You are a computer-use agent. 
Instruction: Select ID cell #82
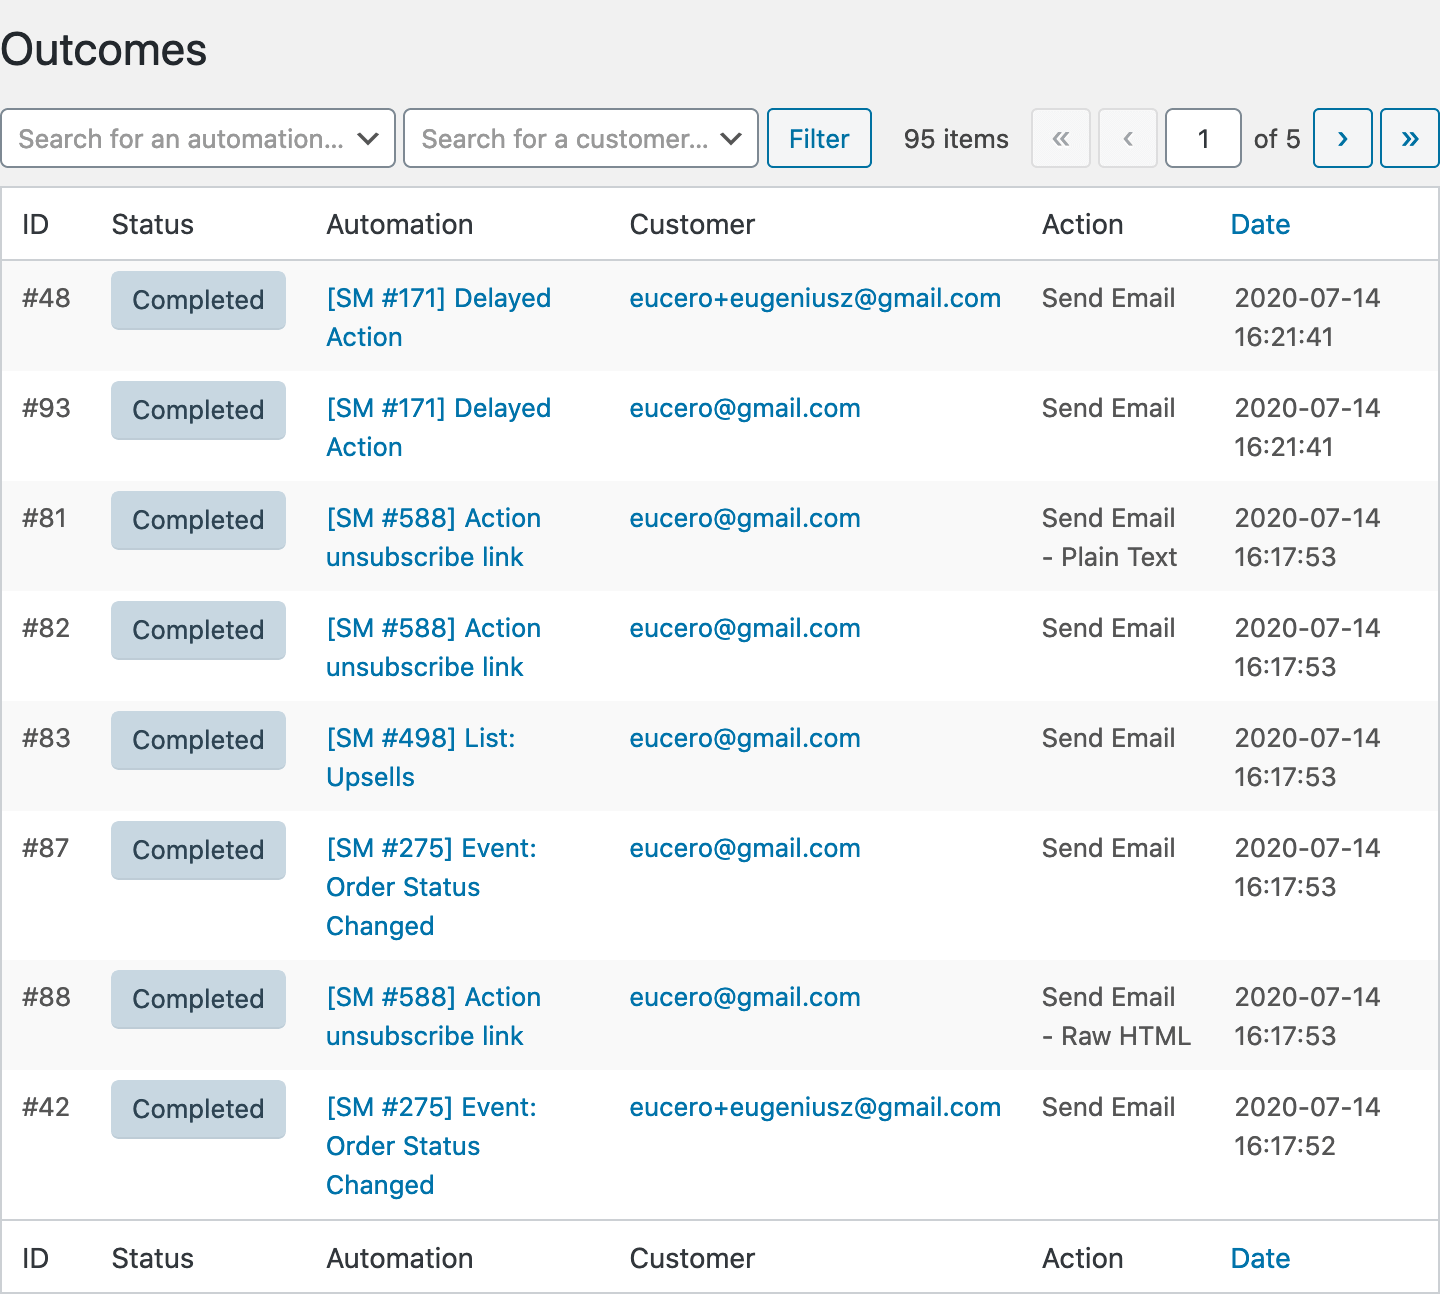pos(46,628)
